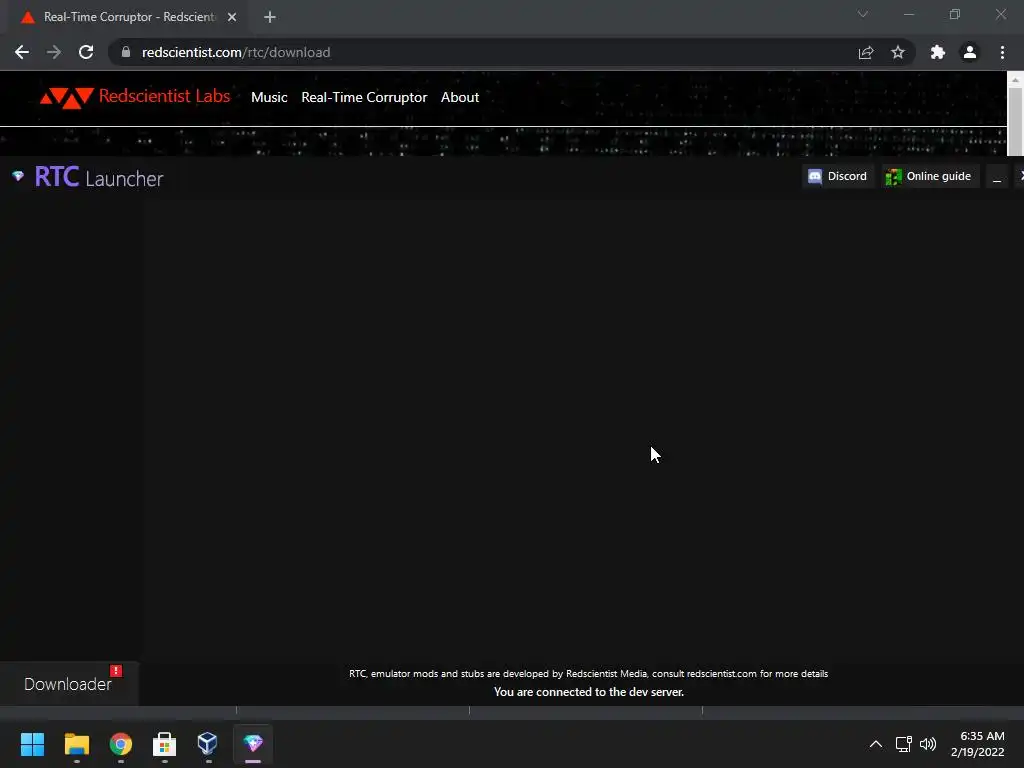Click the RTC Launcher gem icon
1024x768 pixels.
[x=18, y=176]
